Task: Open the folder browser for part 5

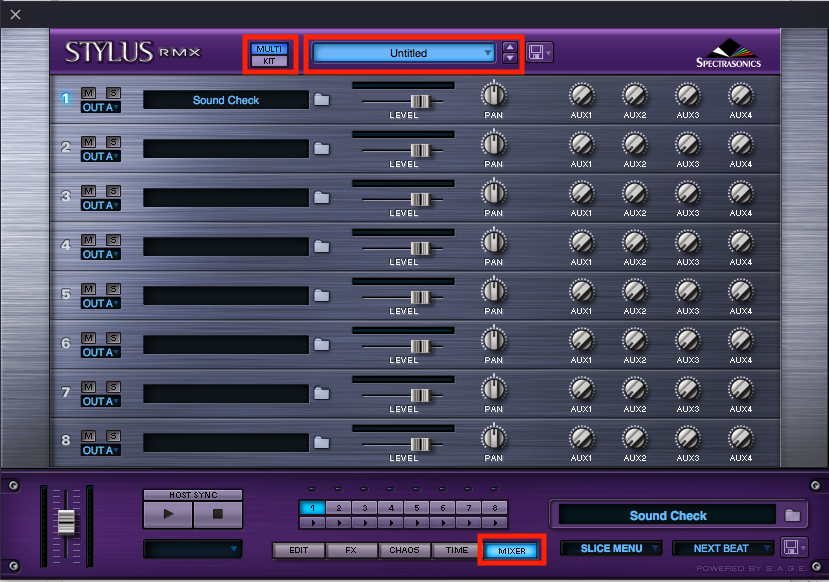Action: click(321, 295)
